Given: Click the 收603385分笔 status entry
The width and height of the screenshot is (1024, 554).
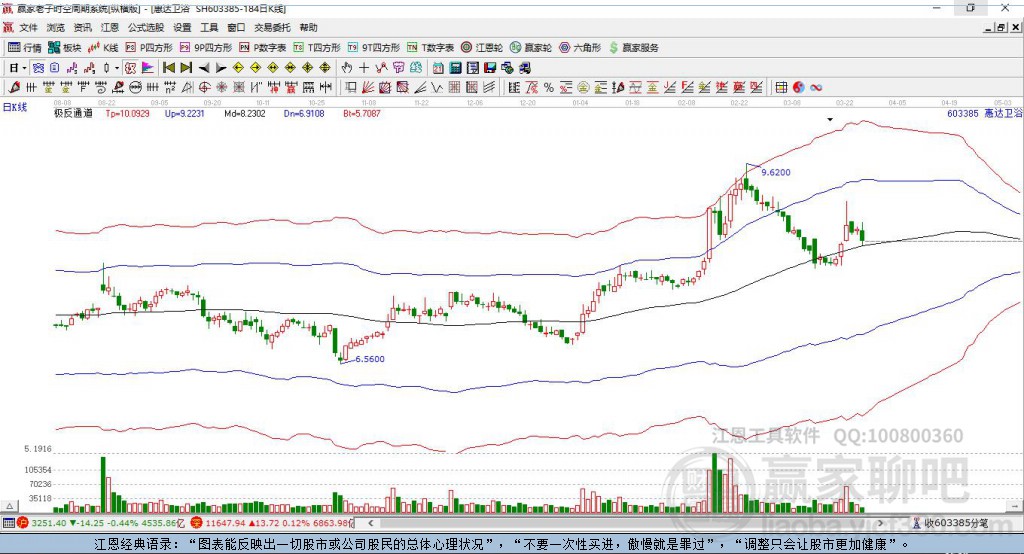Looking at the screenshot, I should pyautogui.click(x=956, y=523).
